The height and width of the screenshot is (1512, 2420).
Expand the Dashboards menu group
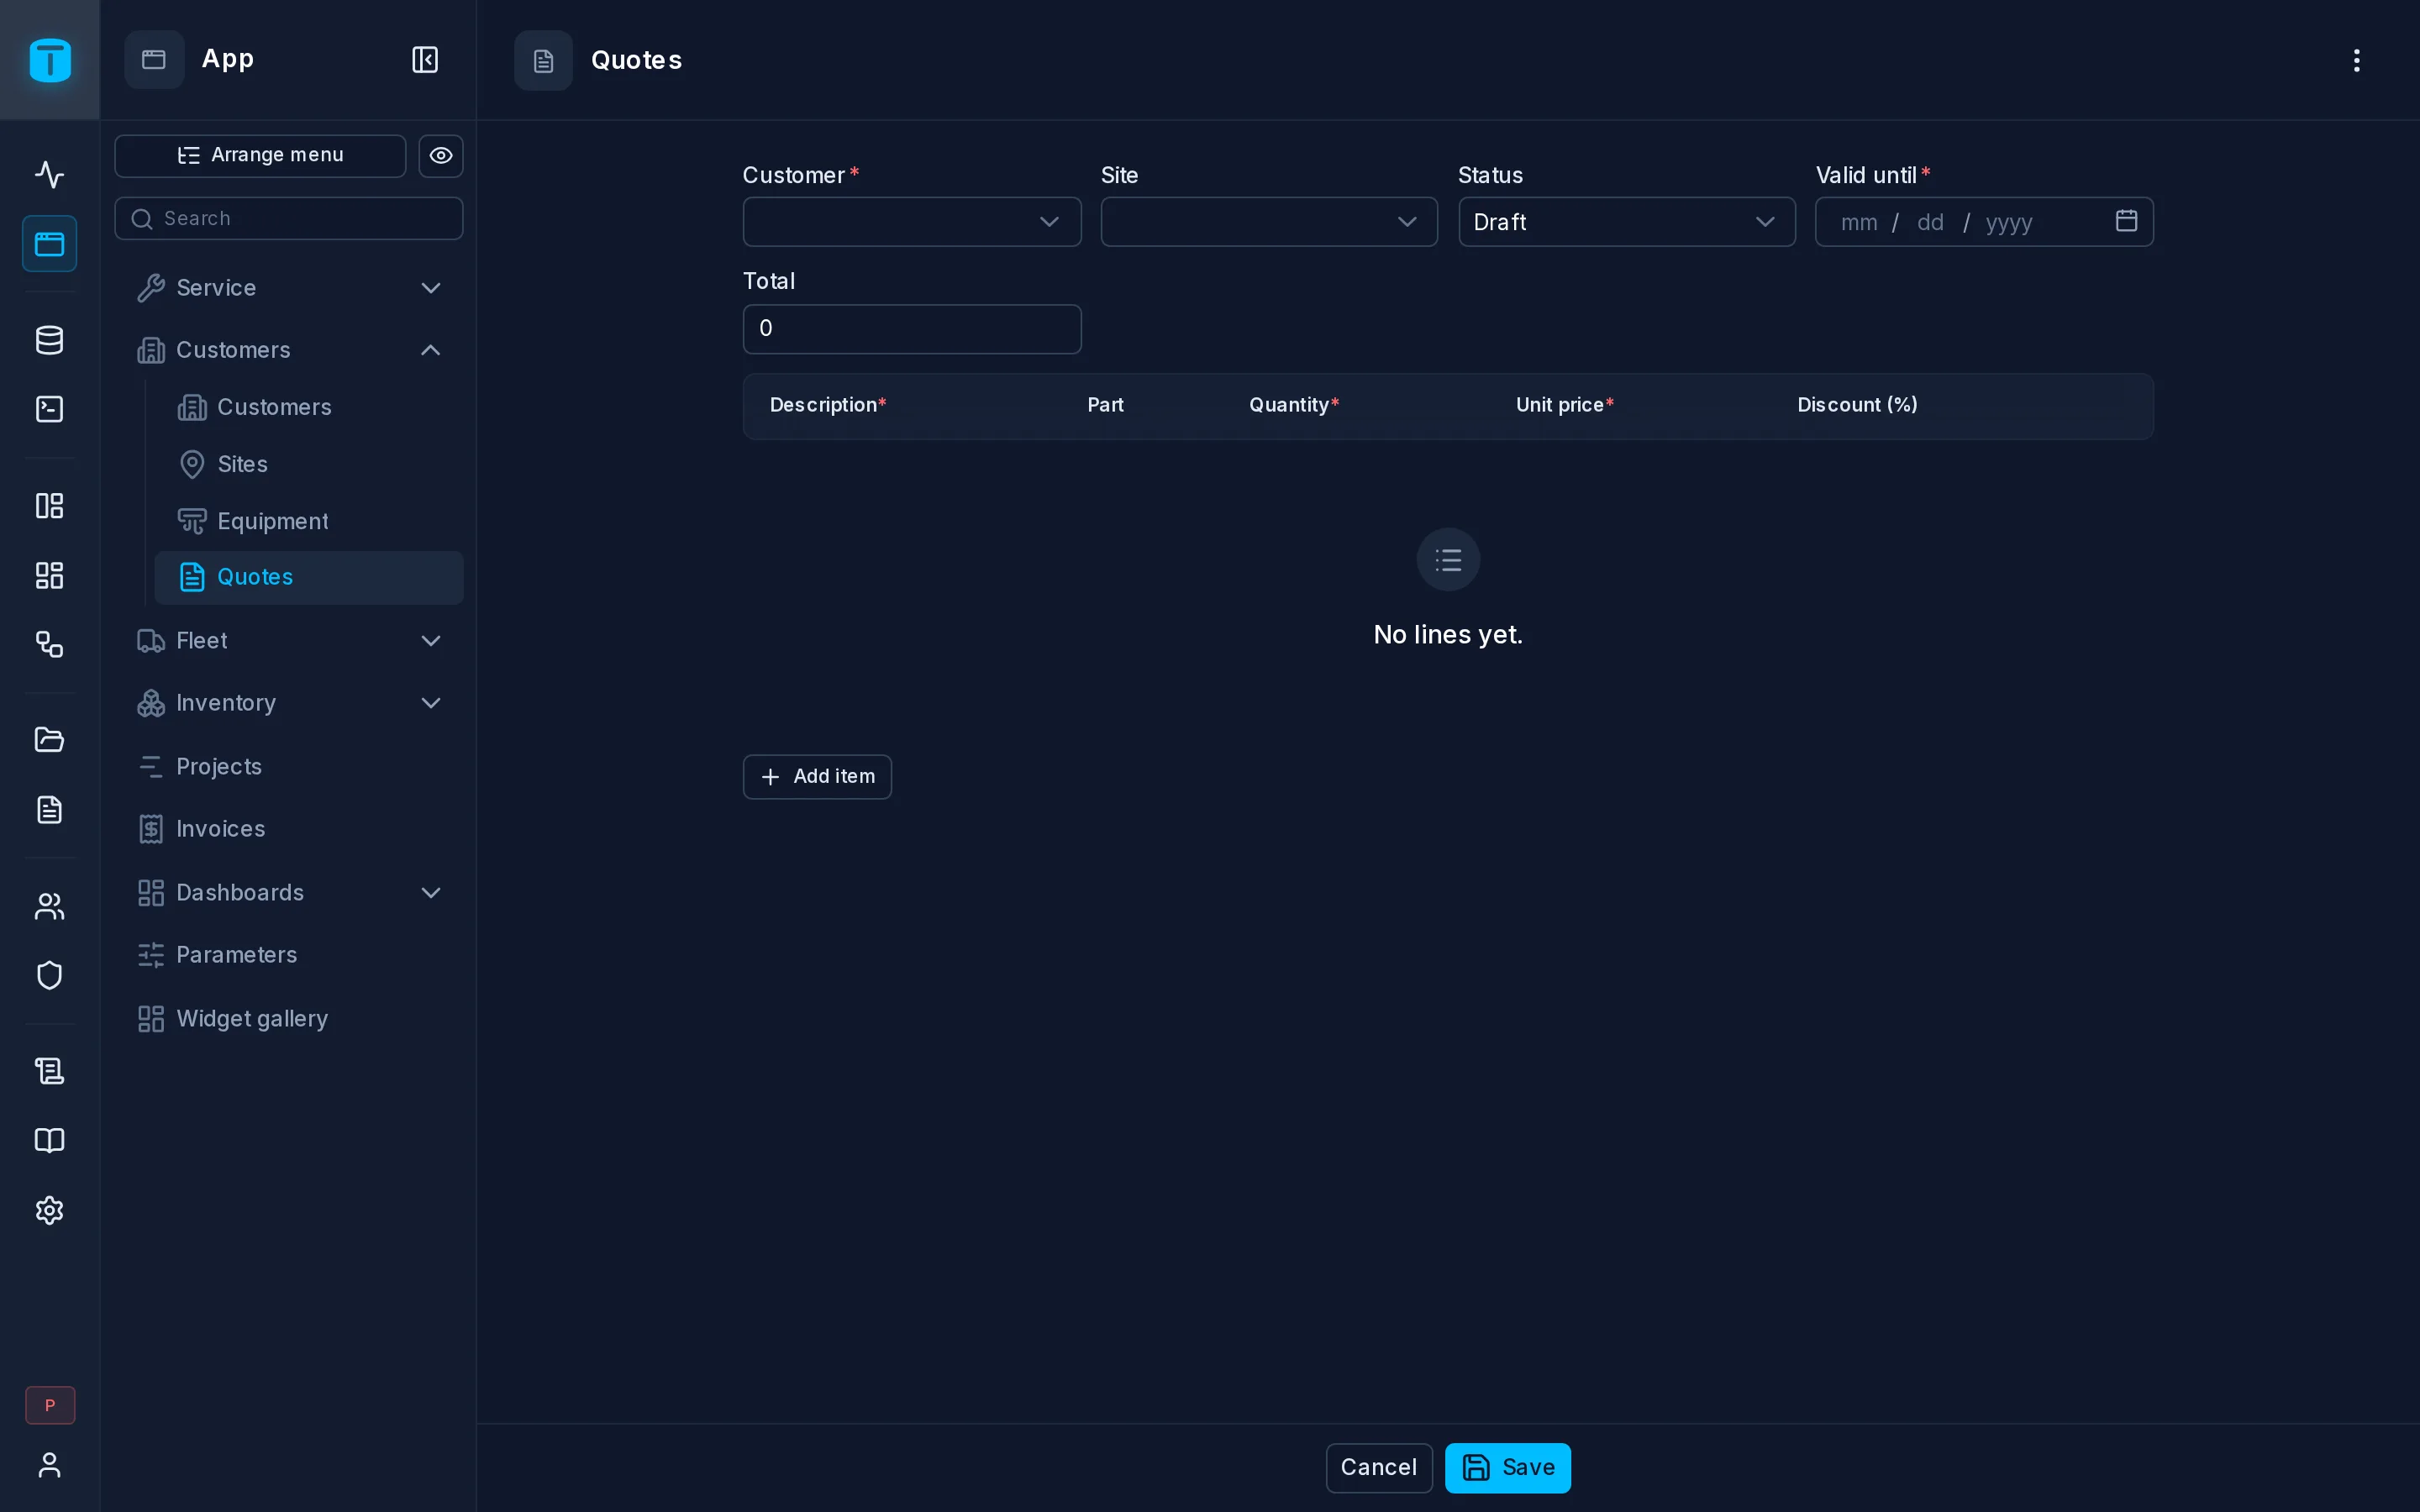click(289, 893)
